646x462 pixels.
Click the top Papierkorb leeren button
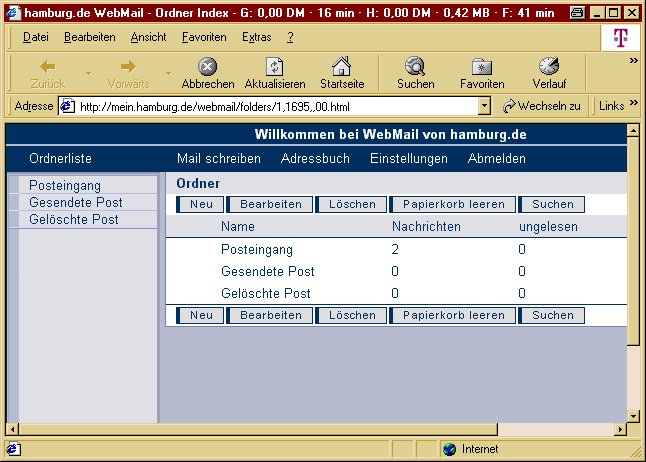pyautogui.click(x=453, y=204)
